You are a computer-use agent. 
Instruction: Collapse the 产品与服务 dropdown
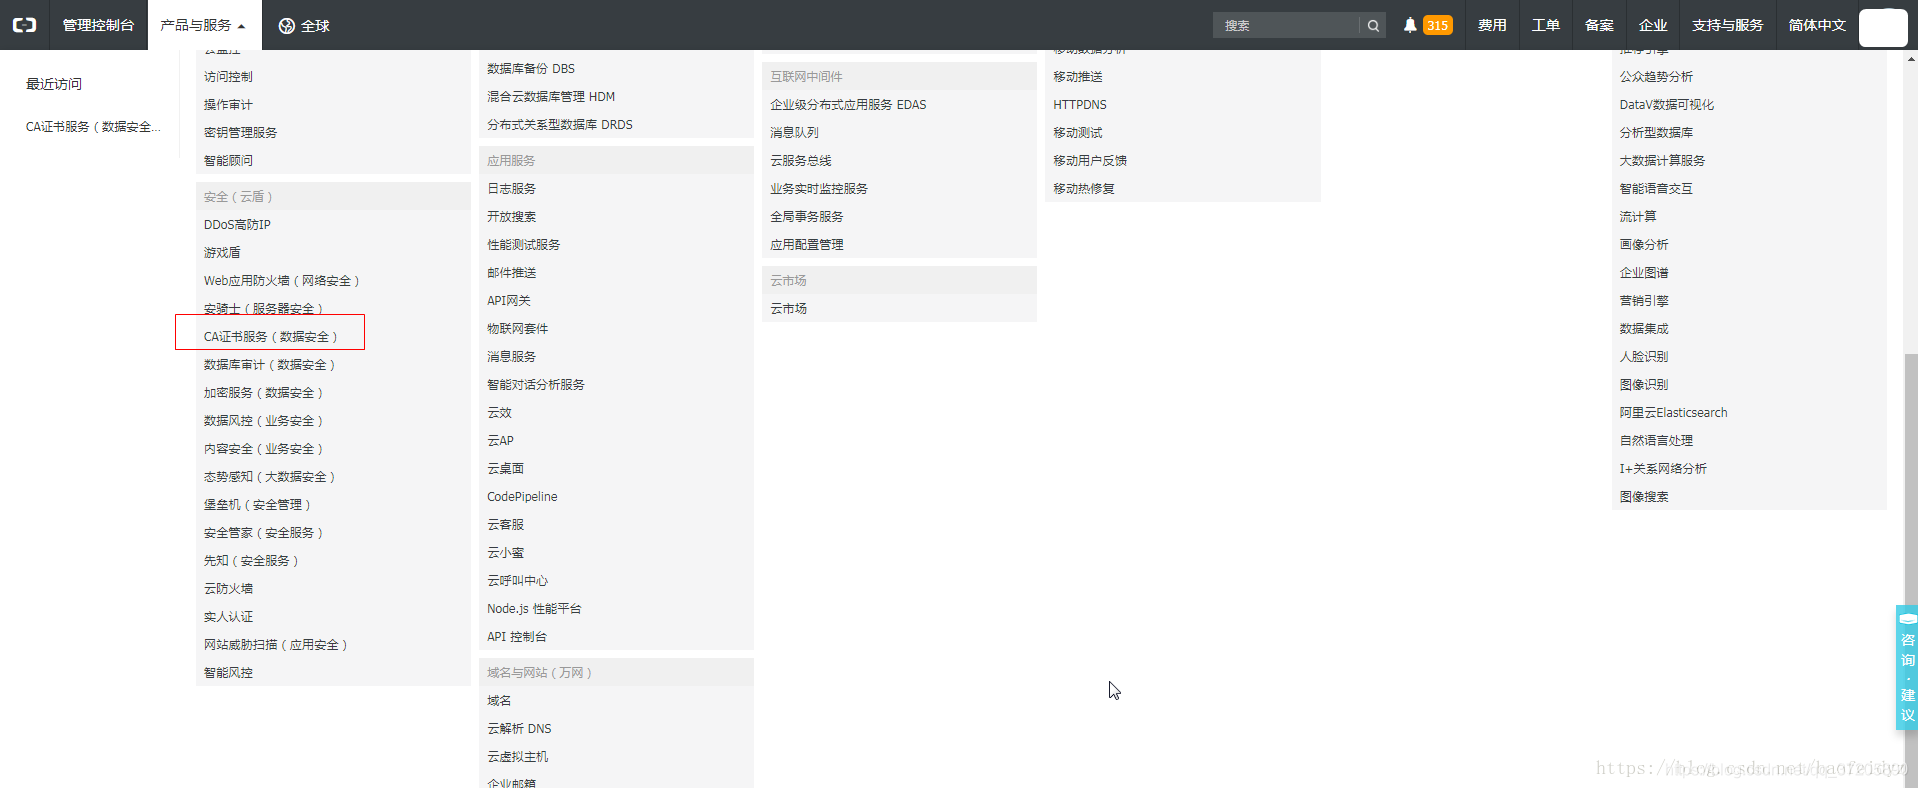coord(203,25)
